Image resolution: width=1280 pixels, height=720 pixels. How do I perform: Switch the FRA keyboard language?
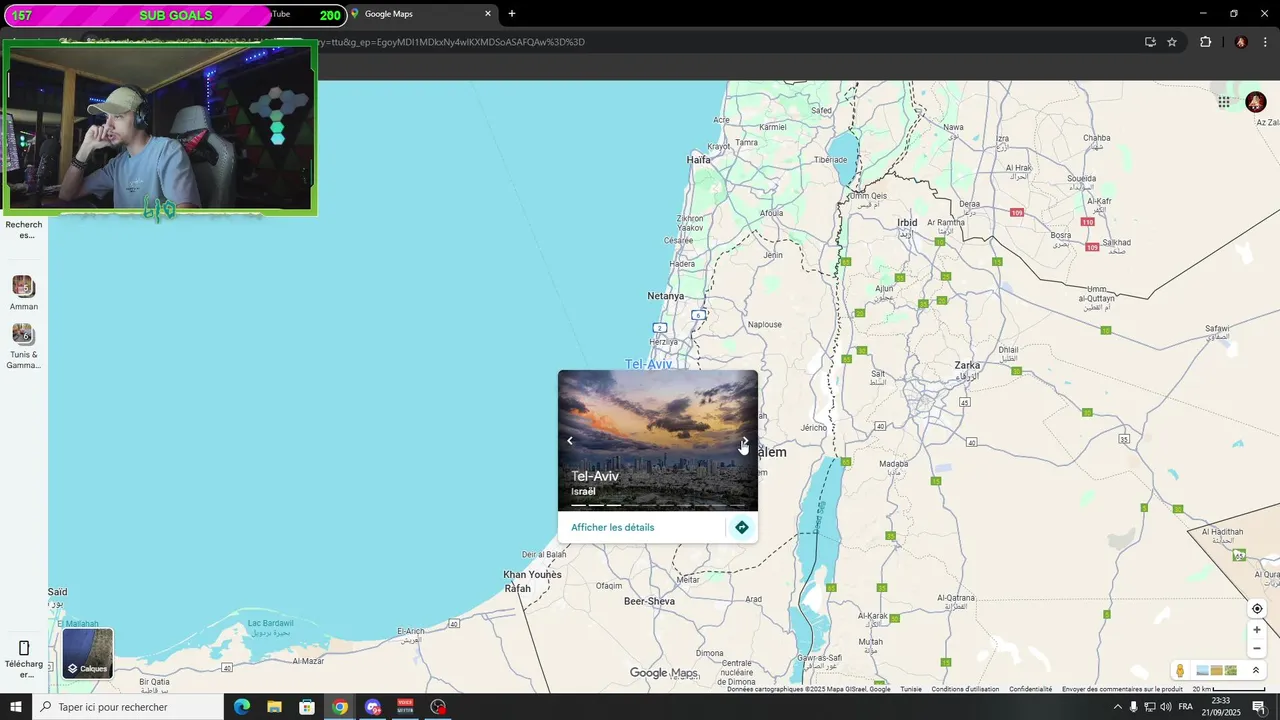coord(1186,707)
